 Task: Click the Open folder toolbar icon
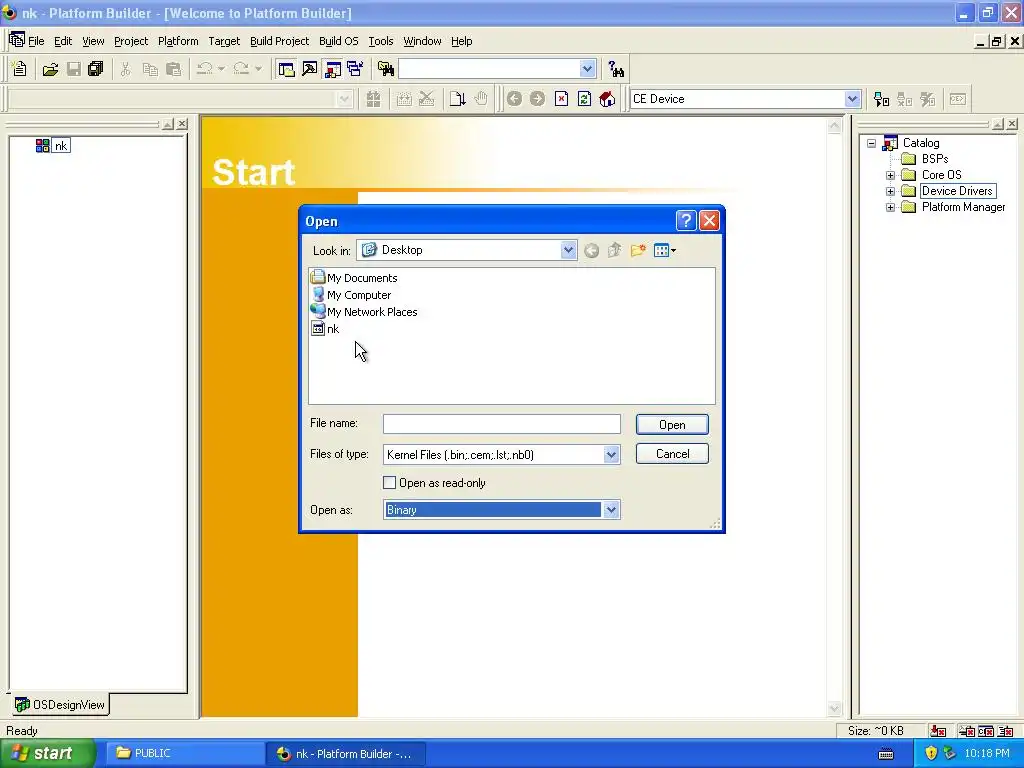[50, 69]
